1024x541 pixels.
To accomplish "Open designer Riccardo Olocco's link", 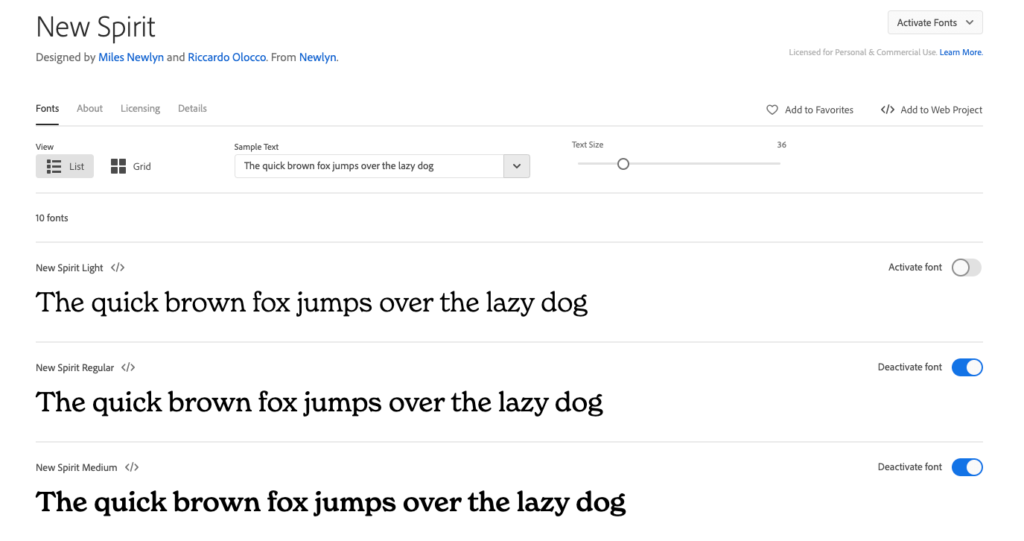I will point(227,57).
